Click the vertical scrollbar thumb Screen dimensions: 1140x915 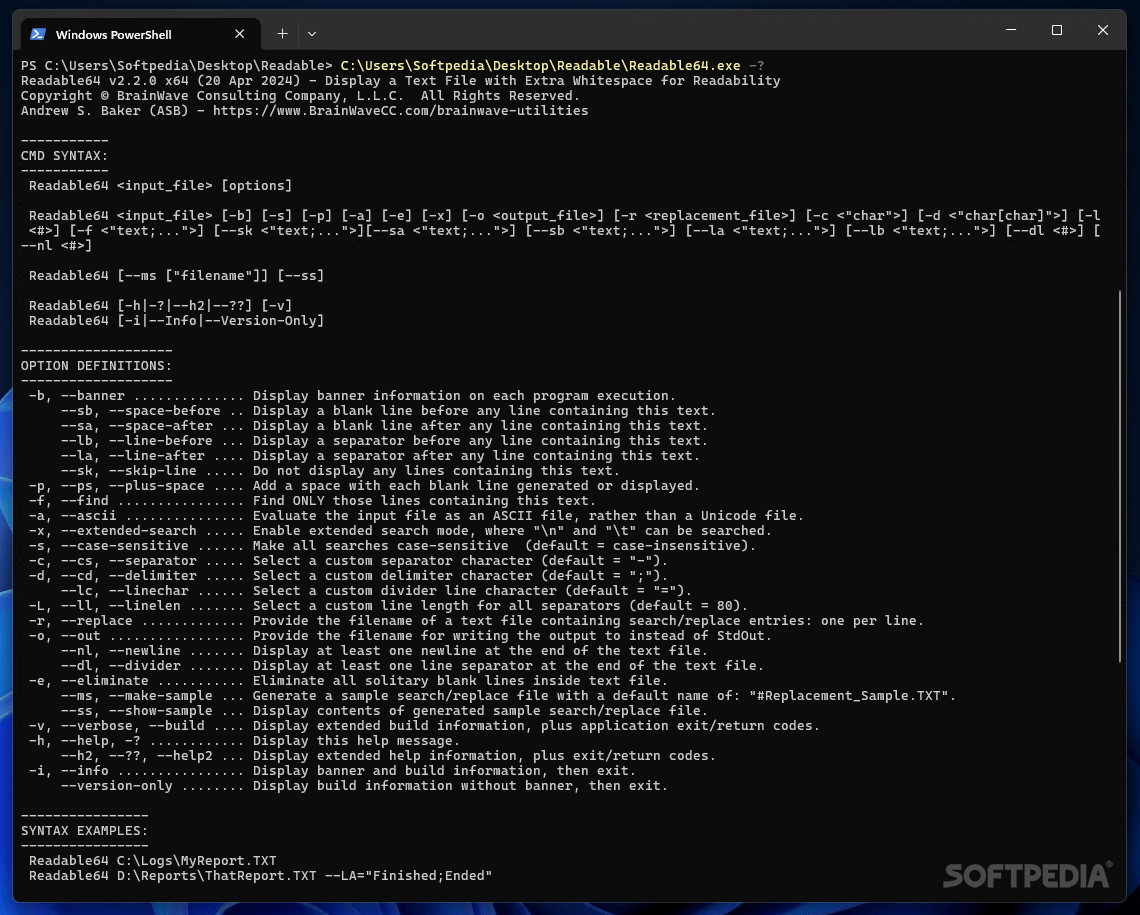(x=1120, y=476)
